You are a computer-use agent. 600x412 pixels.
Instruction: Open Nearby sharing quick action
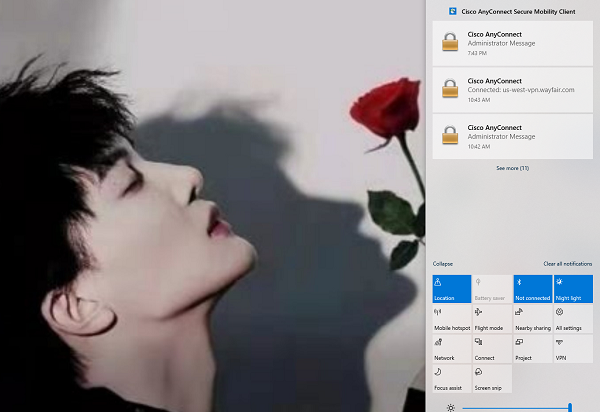[533, 319]
